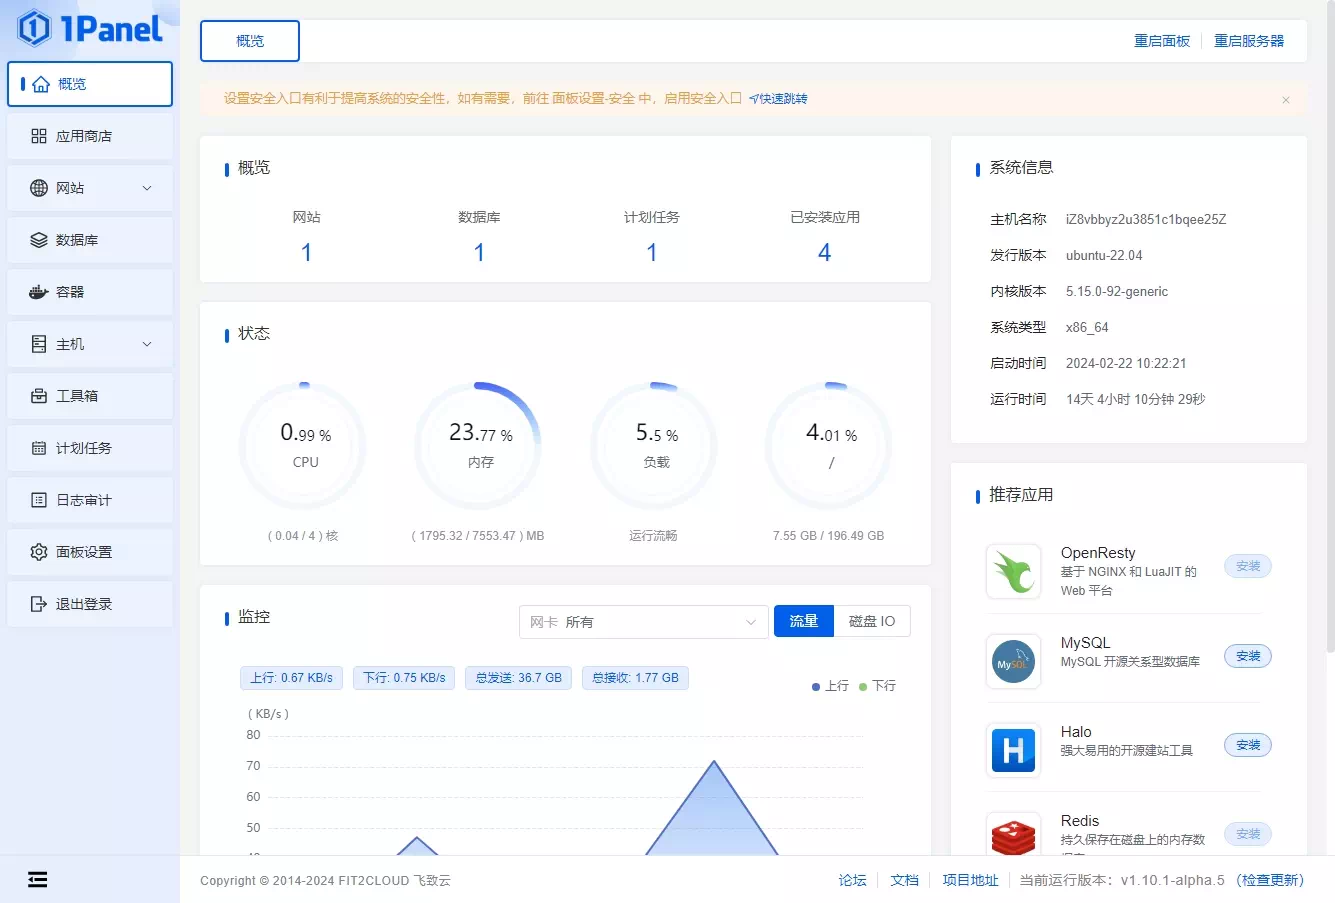Click the page vertical scrollbar
This screenshot has width=1335, height=903.
click(1329, 325)
